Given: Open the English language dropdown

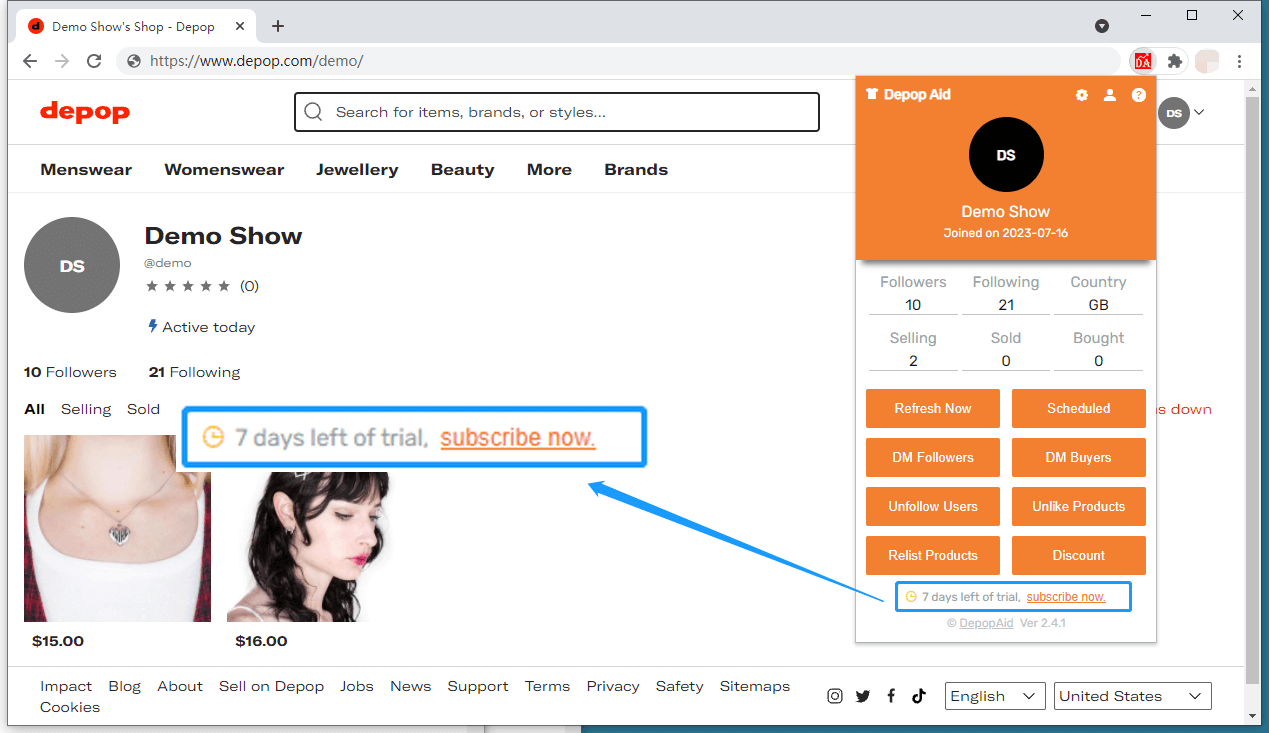Looking at the screenshot, I should 995,696.
